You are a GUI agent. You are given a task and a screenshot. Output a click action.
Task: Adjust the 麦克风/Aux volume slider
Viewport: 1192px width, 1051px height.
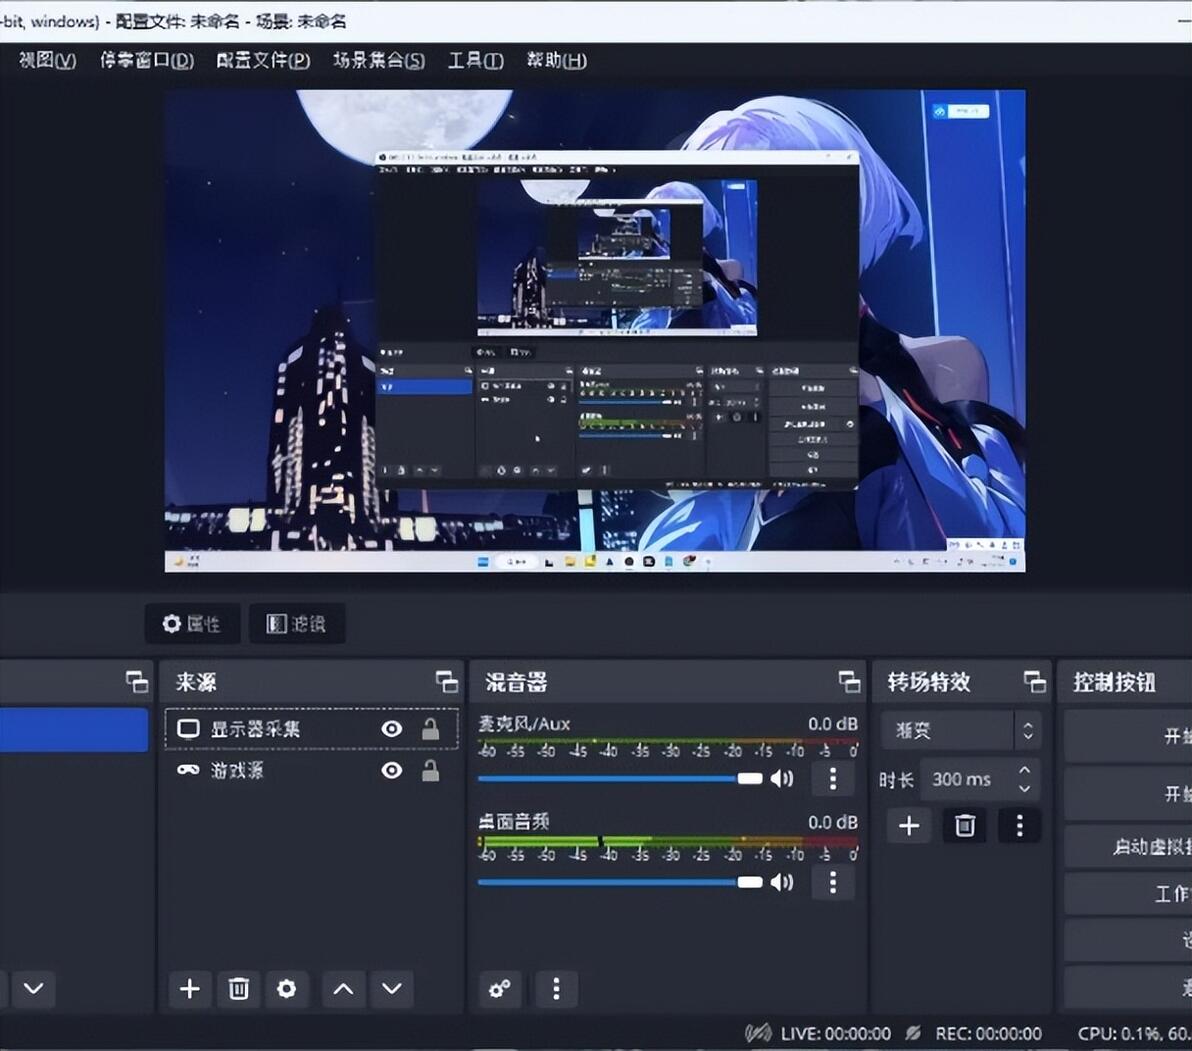click(620, 778)
